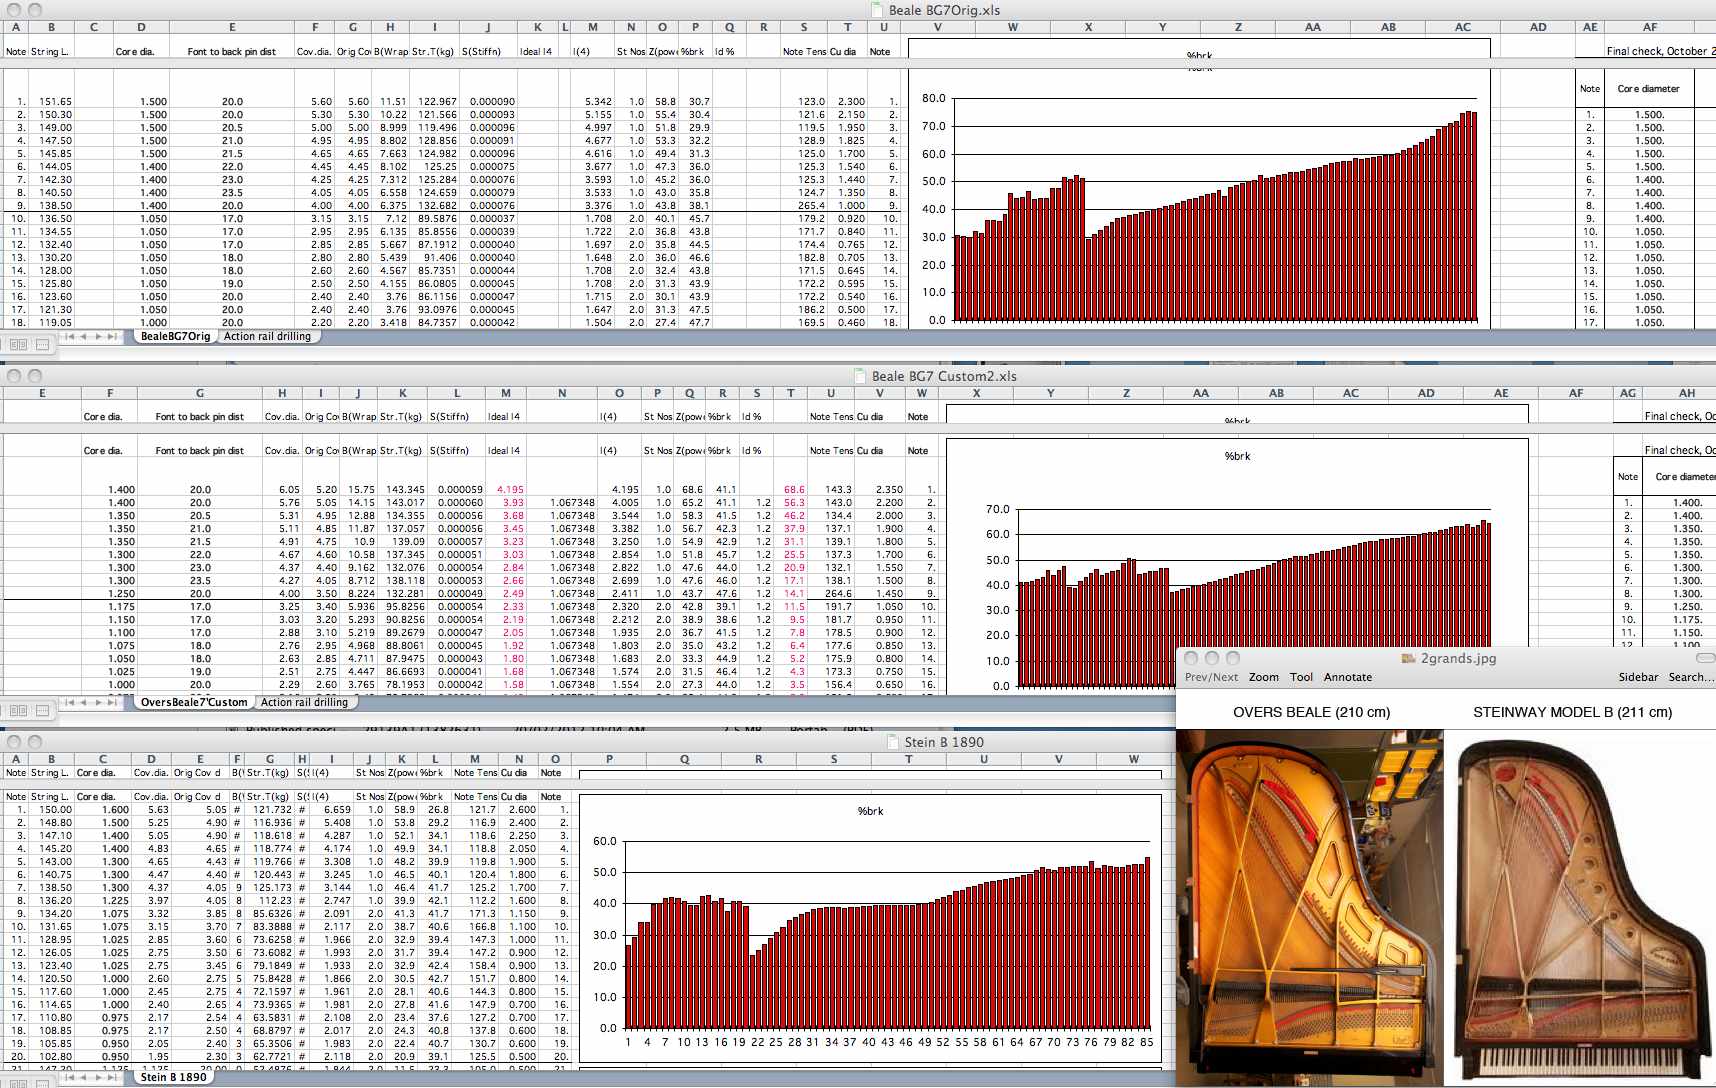Click the Beale BG7Orig.xls title bar document icon
The height and width of the screenshot is (1088, 1716).
(x=877, y=10)
